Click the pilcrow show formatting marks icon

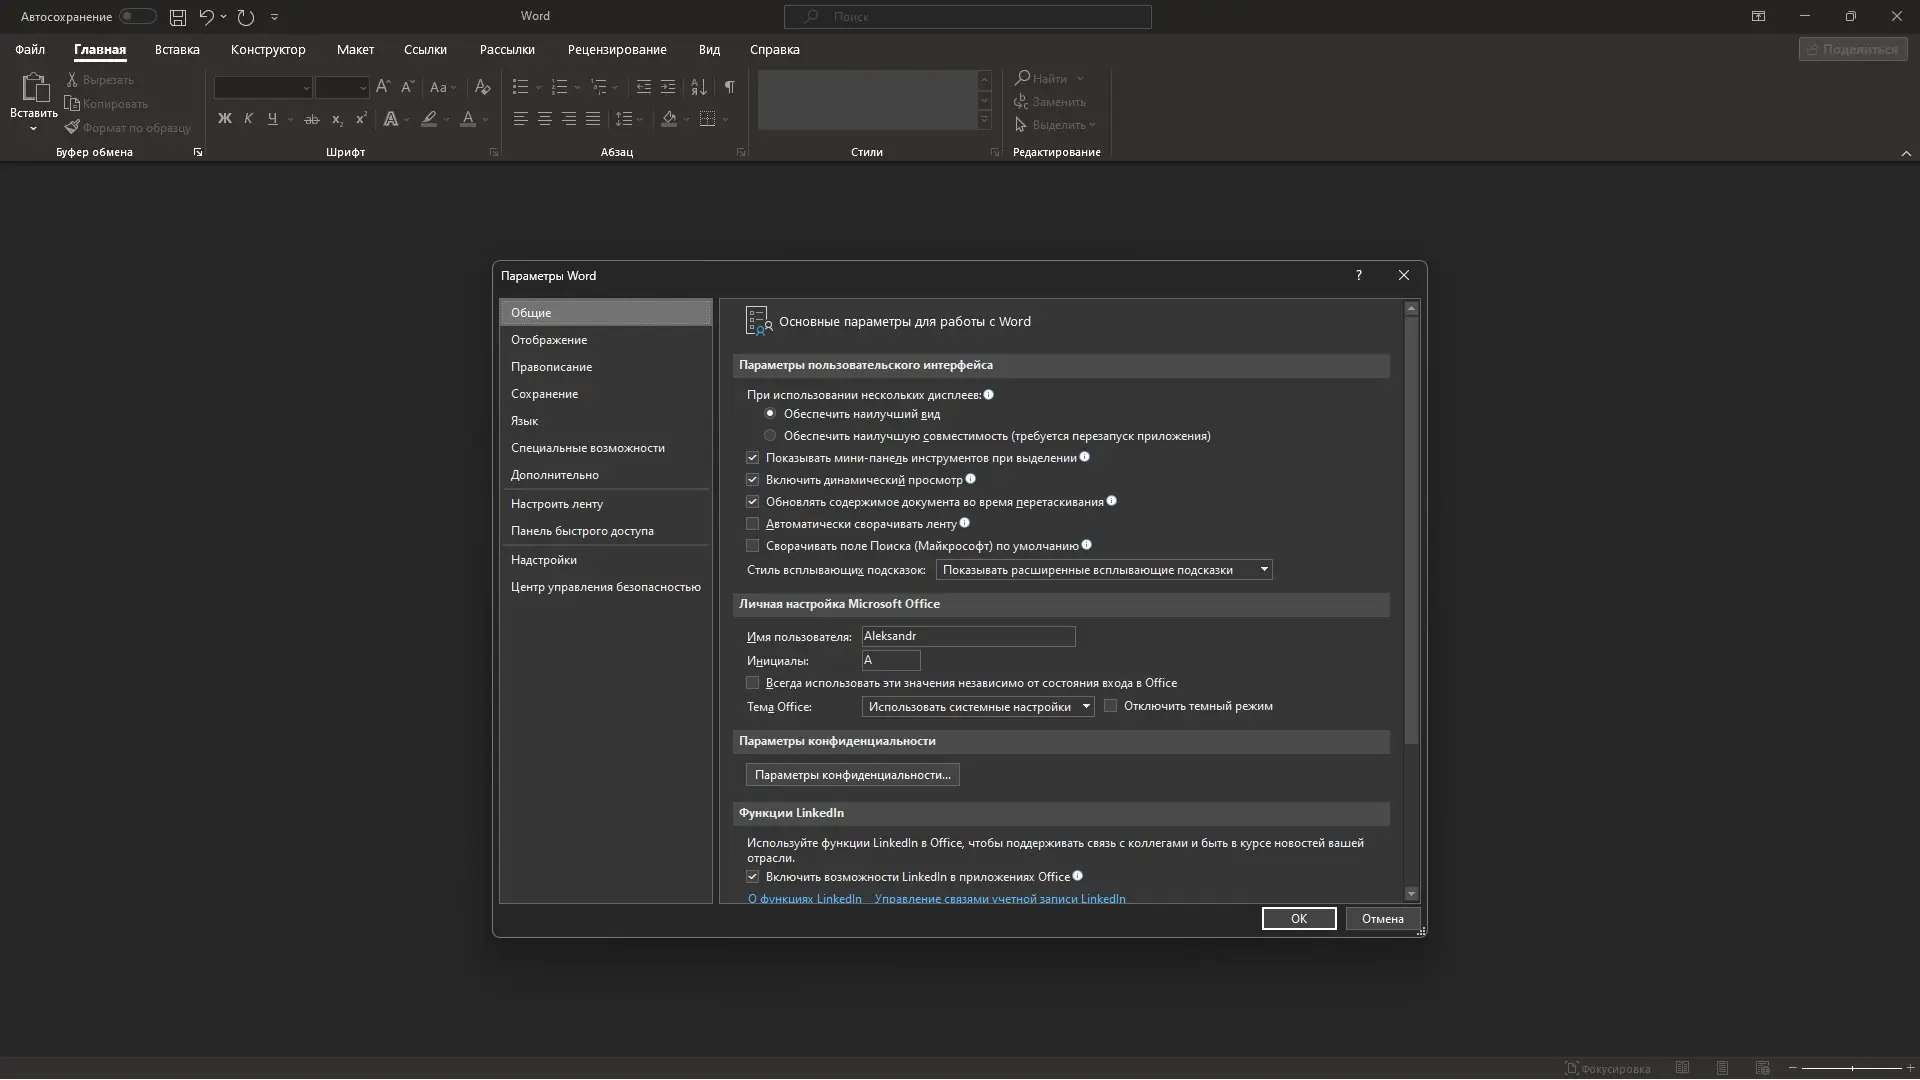coord(730,87)
